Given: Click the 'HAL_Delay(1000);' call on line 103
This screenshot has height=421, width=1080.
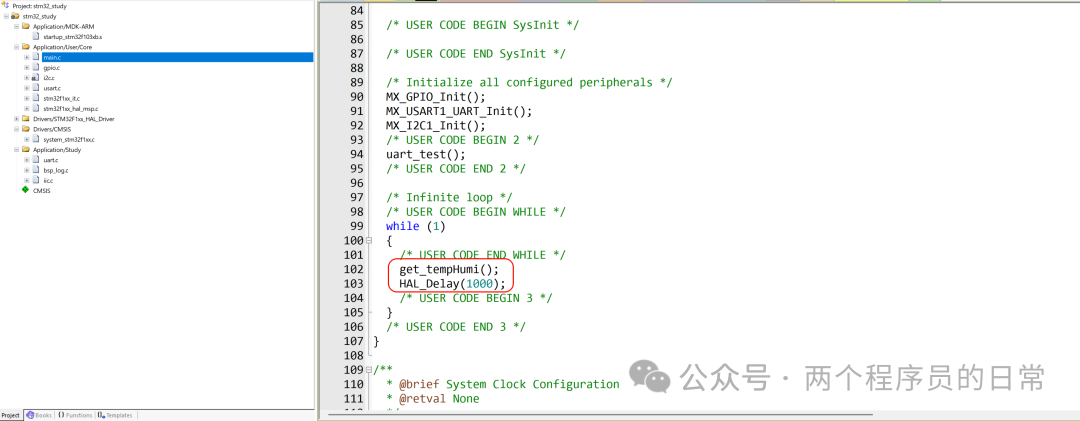Looking at the screenshot, I should coord(452,284).
